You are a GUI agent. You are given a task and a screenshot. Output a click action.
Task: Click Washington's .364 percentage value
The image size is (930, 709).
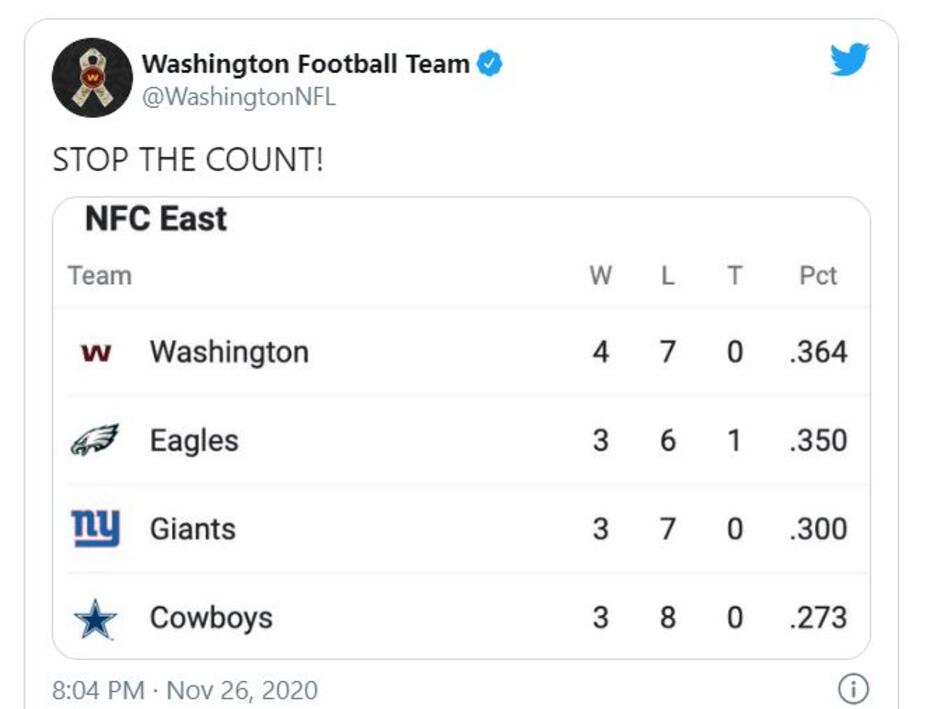pyautogui.click(x=818, y=353)
